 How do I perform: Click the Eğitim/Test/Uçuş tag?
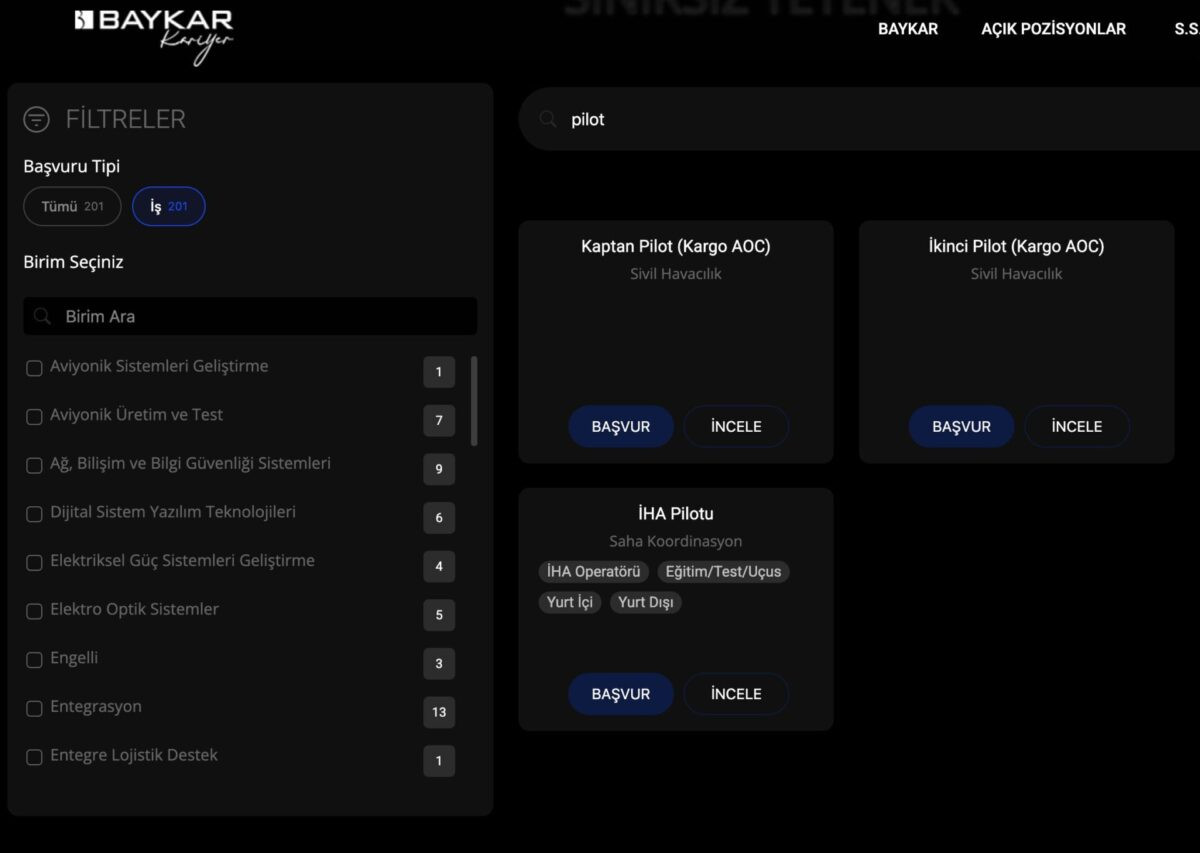tap(723, 572)
